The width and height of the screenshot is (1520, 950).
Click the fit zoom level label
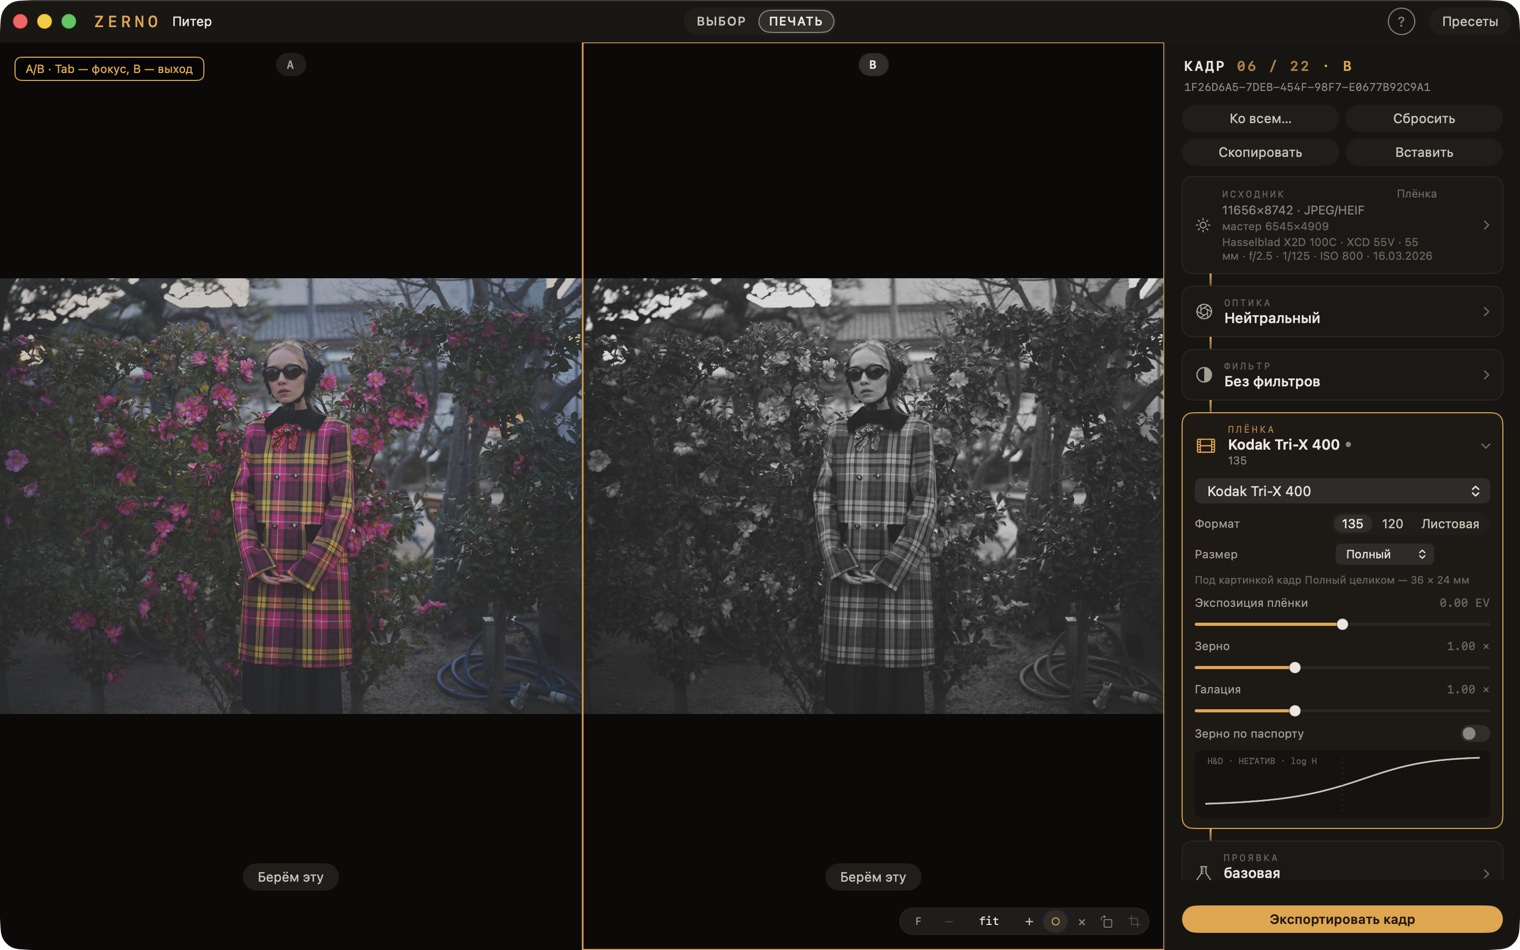pos(989,922)
